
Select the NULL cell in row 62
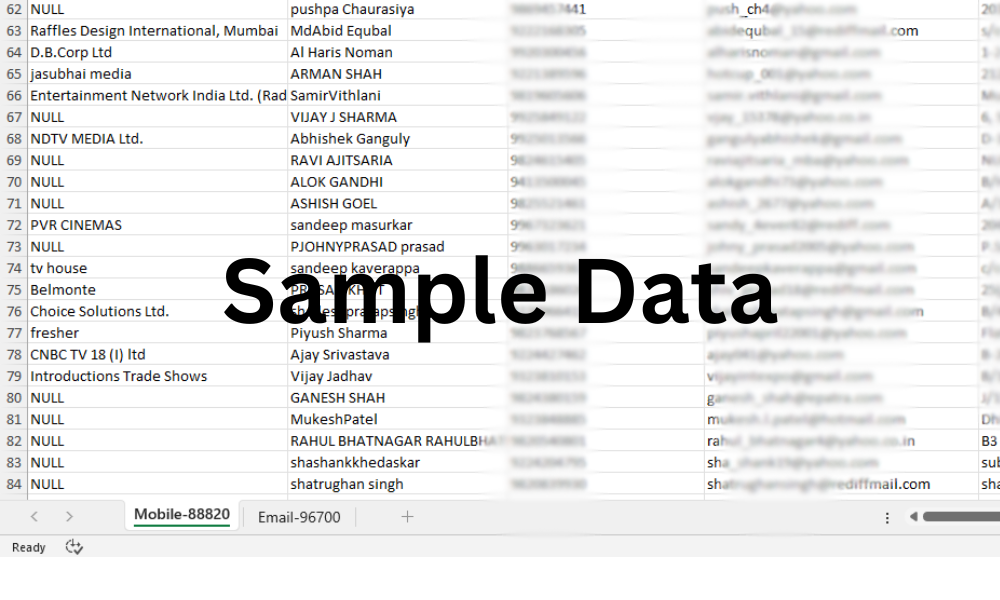[158, 9]
